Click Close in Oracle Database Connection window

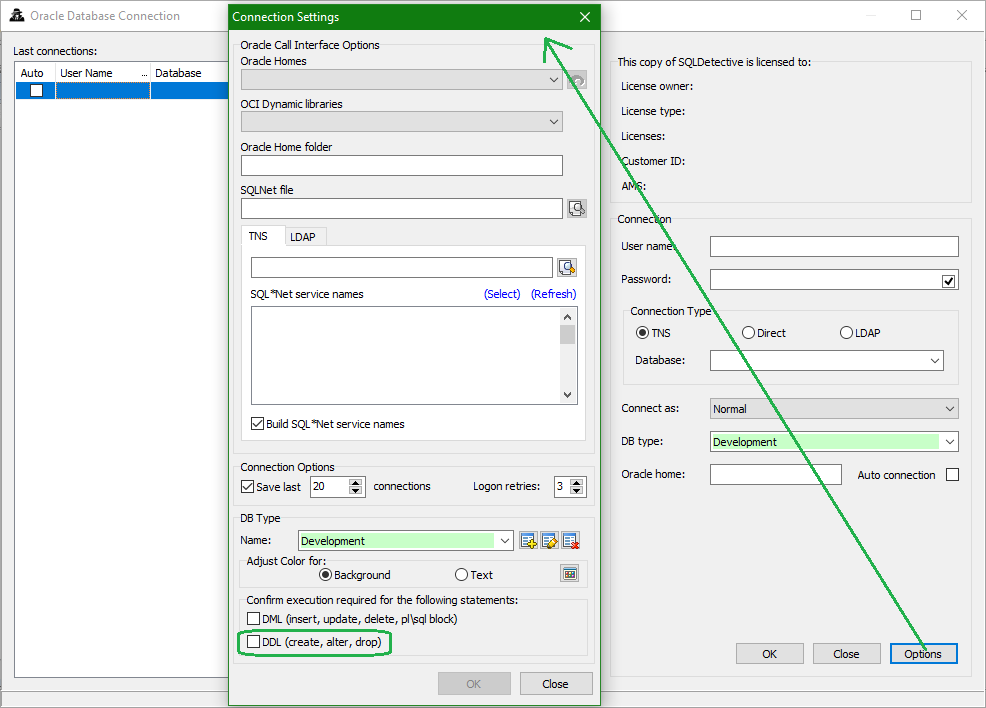click(846, 654)
